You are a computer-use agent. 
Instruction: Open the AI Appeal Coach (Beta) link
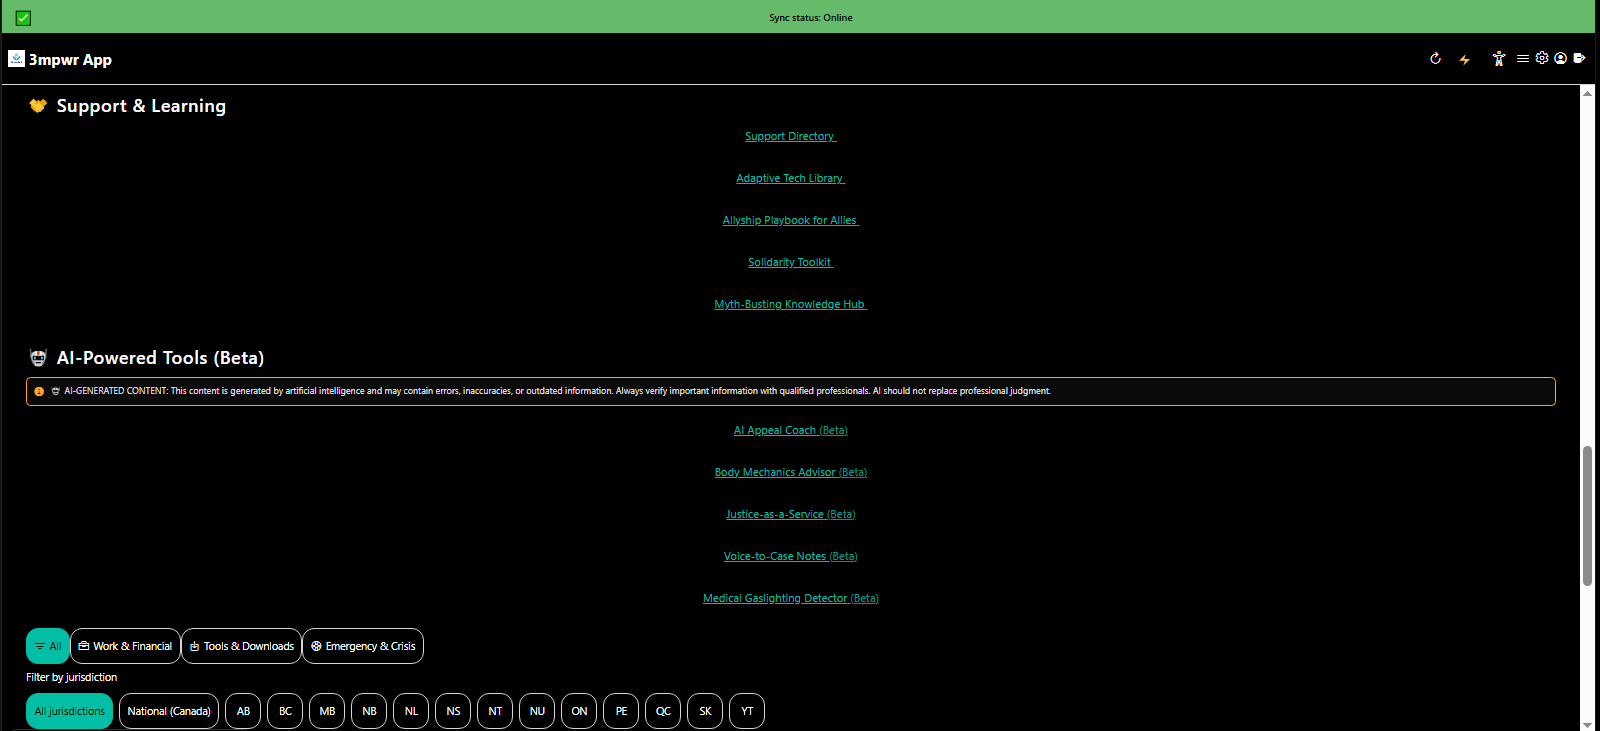(x=790, y=431)
